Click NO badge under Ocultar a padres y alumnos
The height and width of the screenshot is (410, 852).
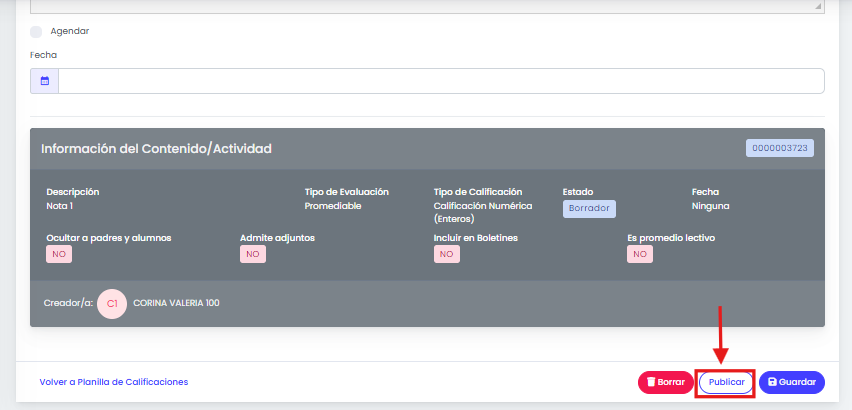pyautogui.click(x=59, y=254)
